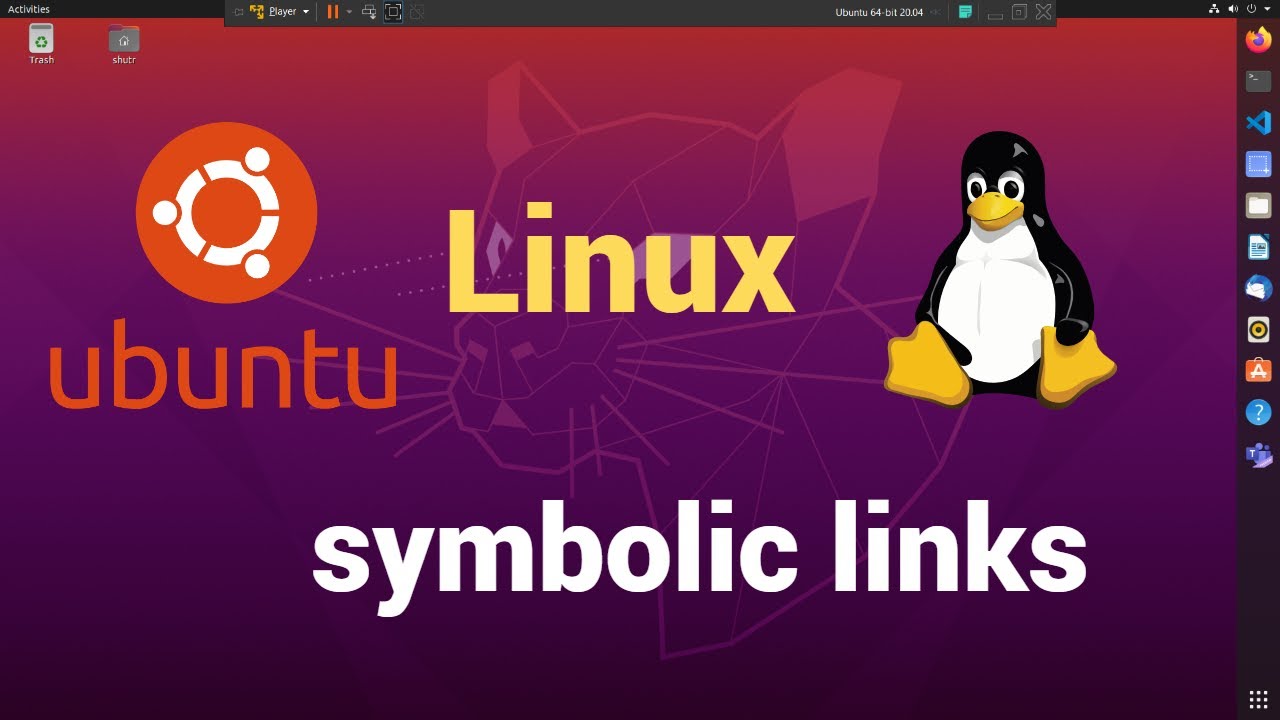This screenshot has height=720, width=1280.
Task: Open the Trash desktop icon
Action: pyautogui.click(x=41, y=45)
